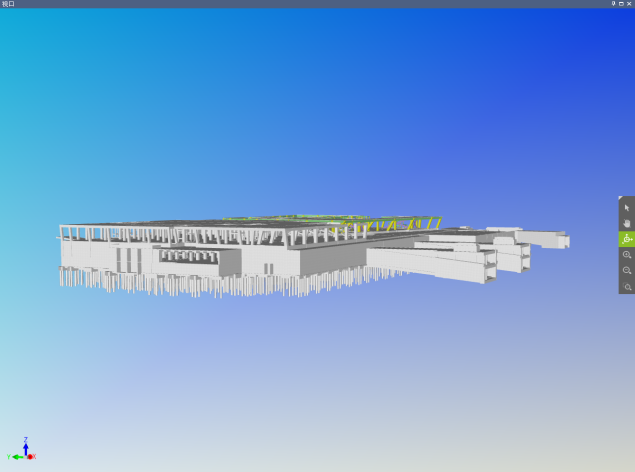Close the viewport panel
The height and width of the screenshot is (472, 635).
pos(629,4)
